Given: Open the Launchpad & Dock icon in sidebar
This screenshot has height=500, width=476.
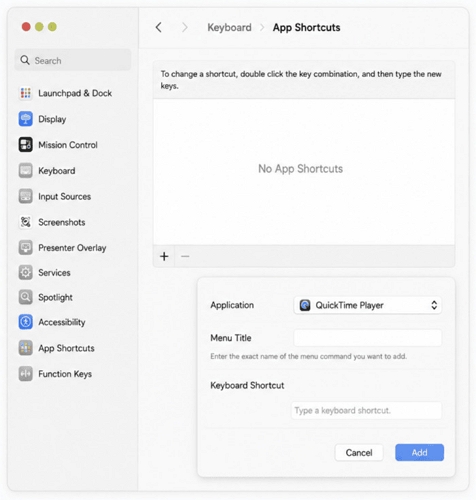Looking at the screenshot, I should coord(26,93).
